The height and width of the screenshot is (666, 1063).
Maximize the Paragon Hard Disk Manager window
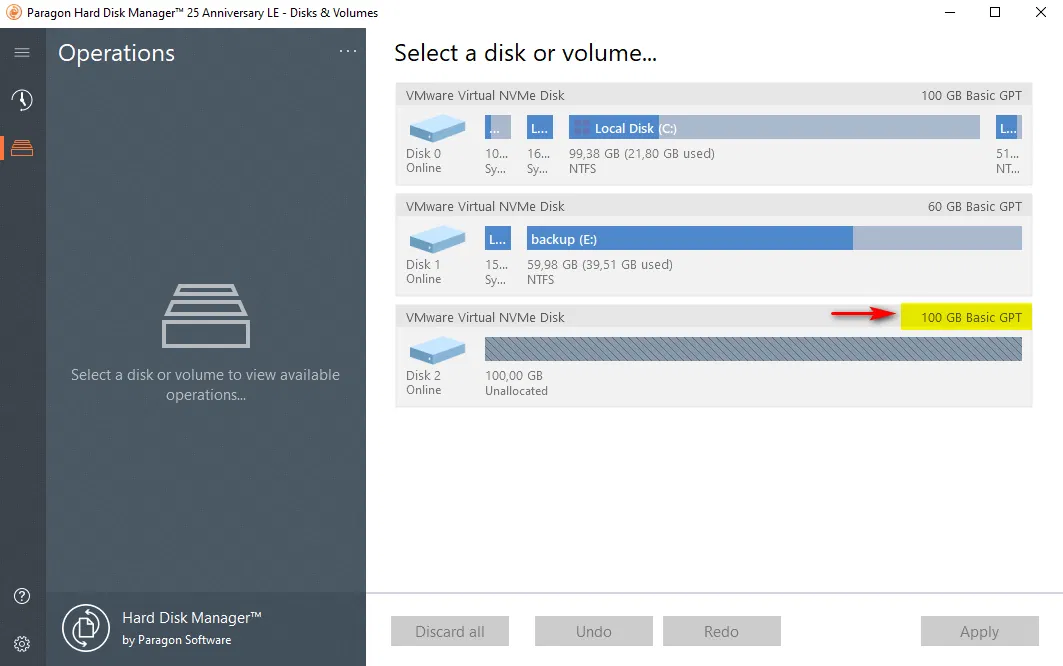pos(995,12)
